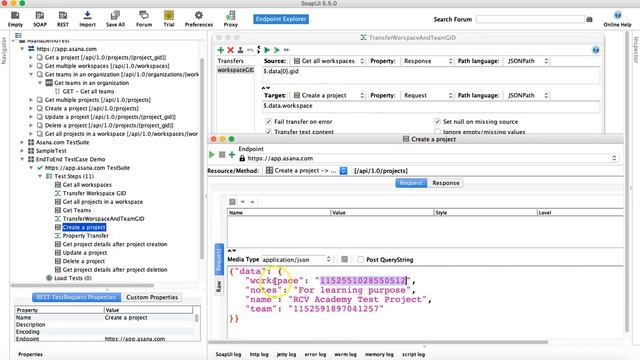Delete the selected transfer (red X)
640x360 pixels.
click(x=230, y=50)
